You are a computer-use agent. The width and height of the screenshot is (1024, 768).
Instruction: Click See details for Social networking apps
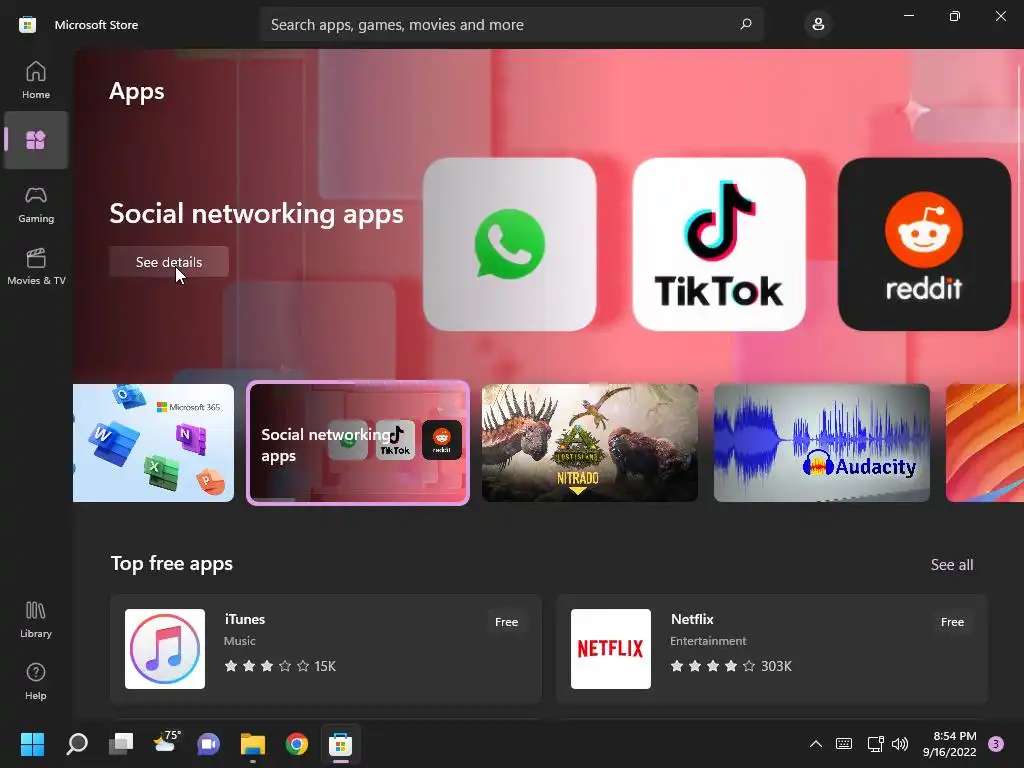click(168, 262)
